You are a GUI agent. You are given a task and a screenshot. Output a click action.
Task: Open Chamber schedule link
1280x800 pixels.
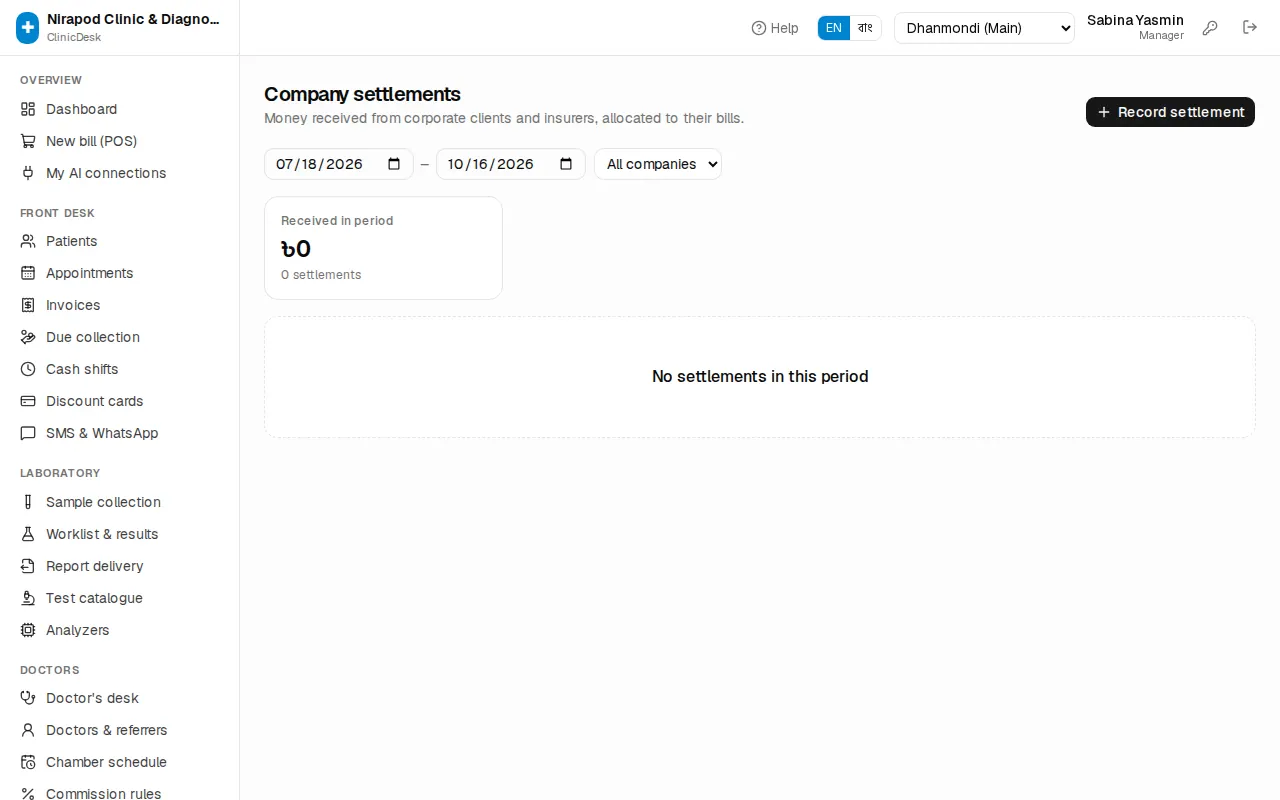click(x=120, y=762)
